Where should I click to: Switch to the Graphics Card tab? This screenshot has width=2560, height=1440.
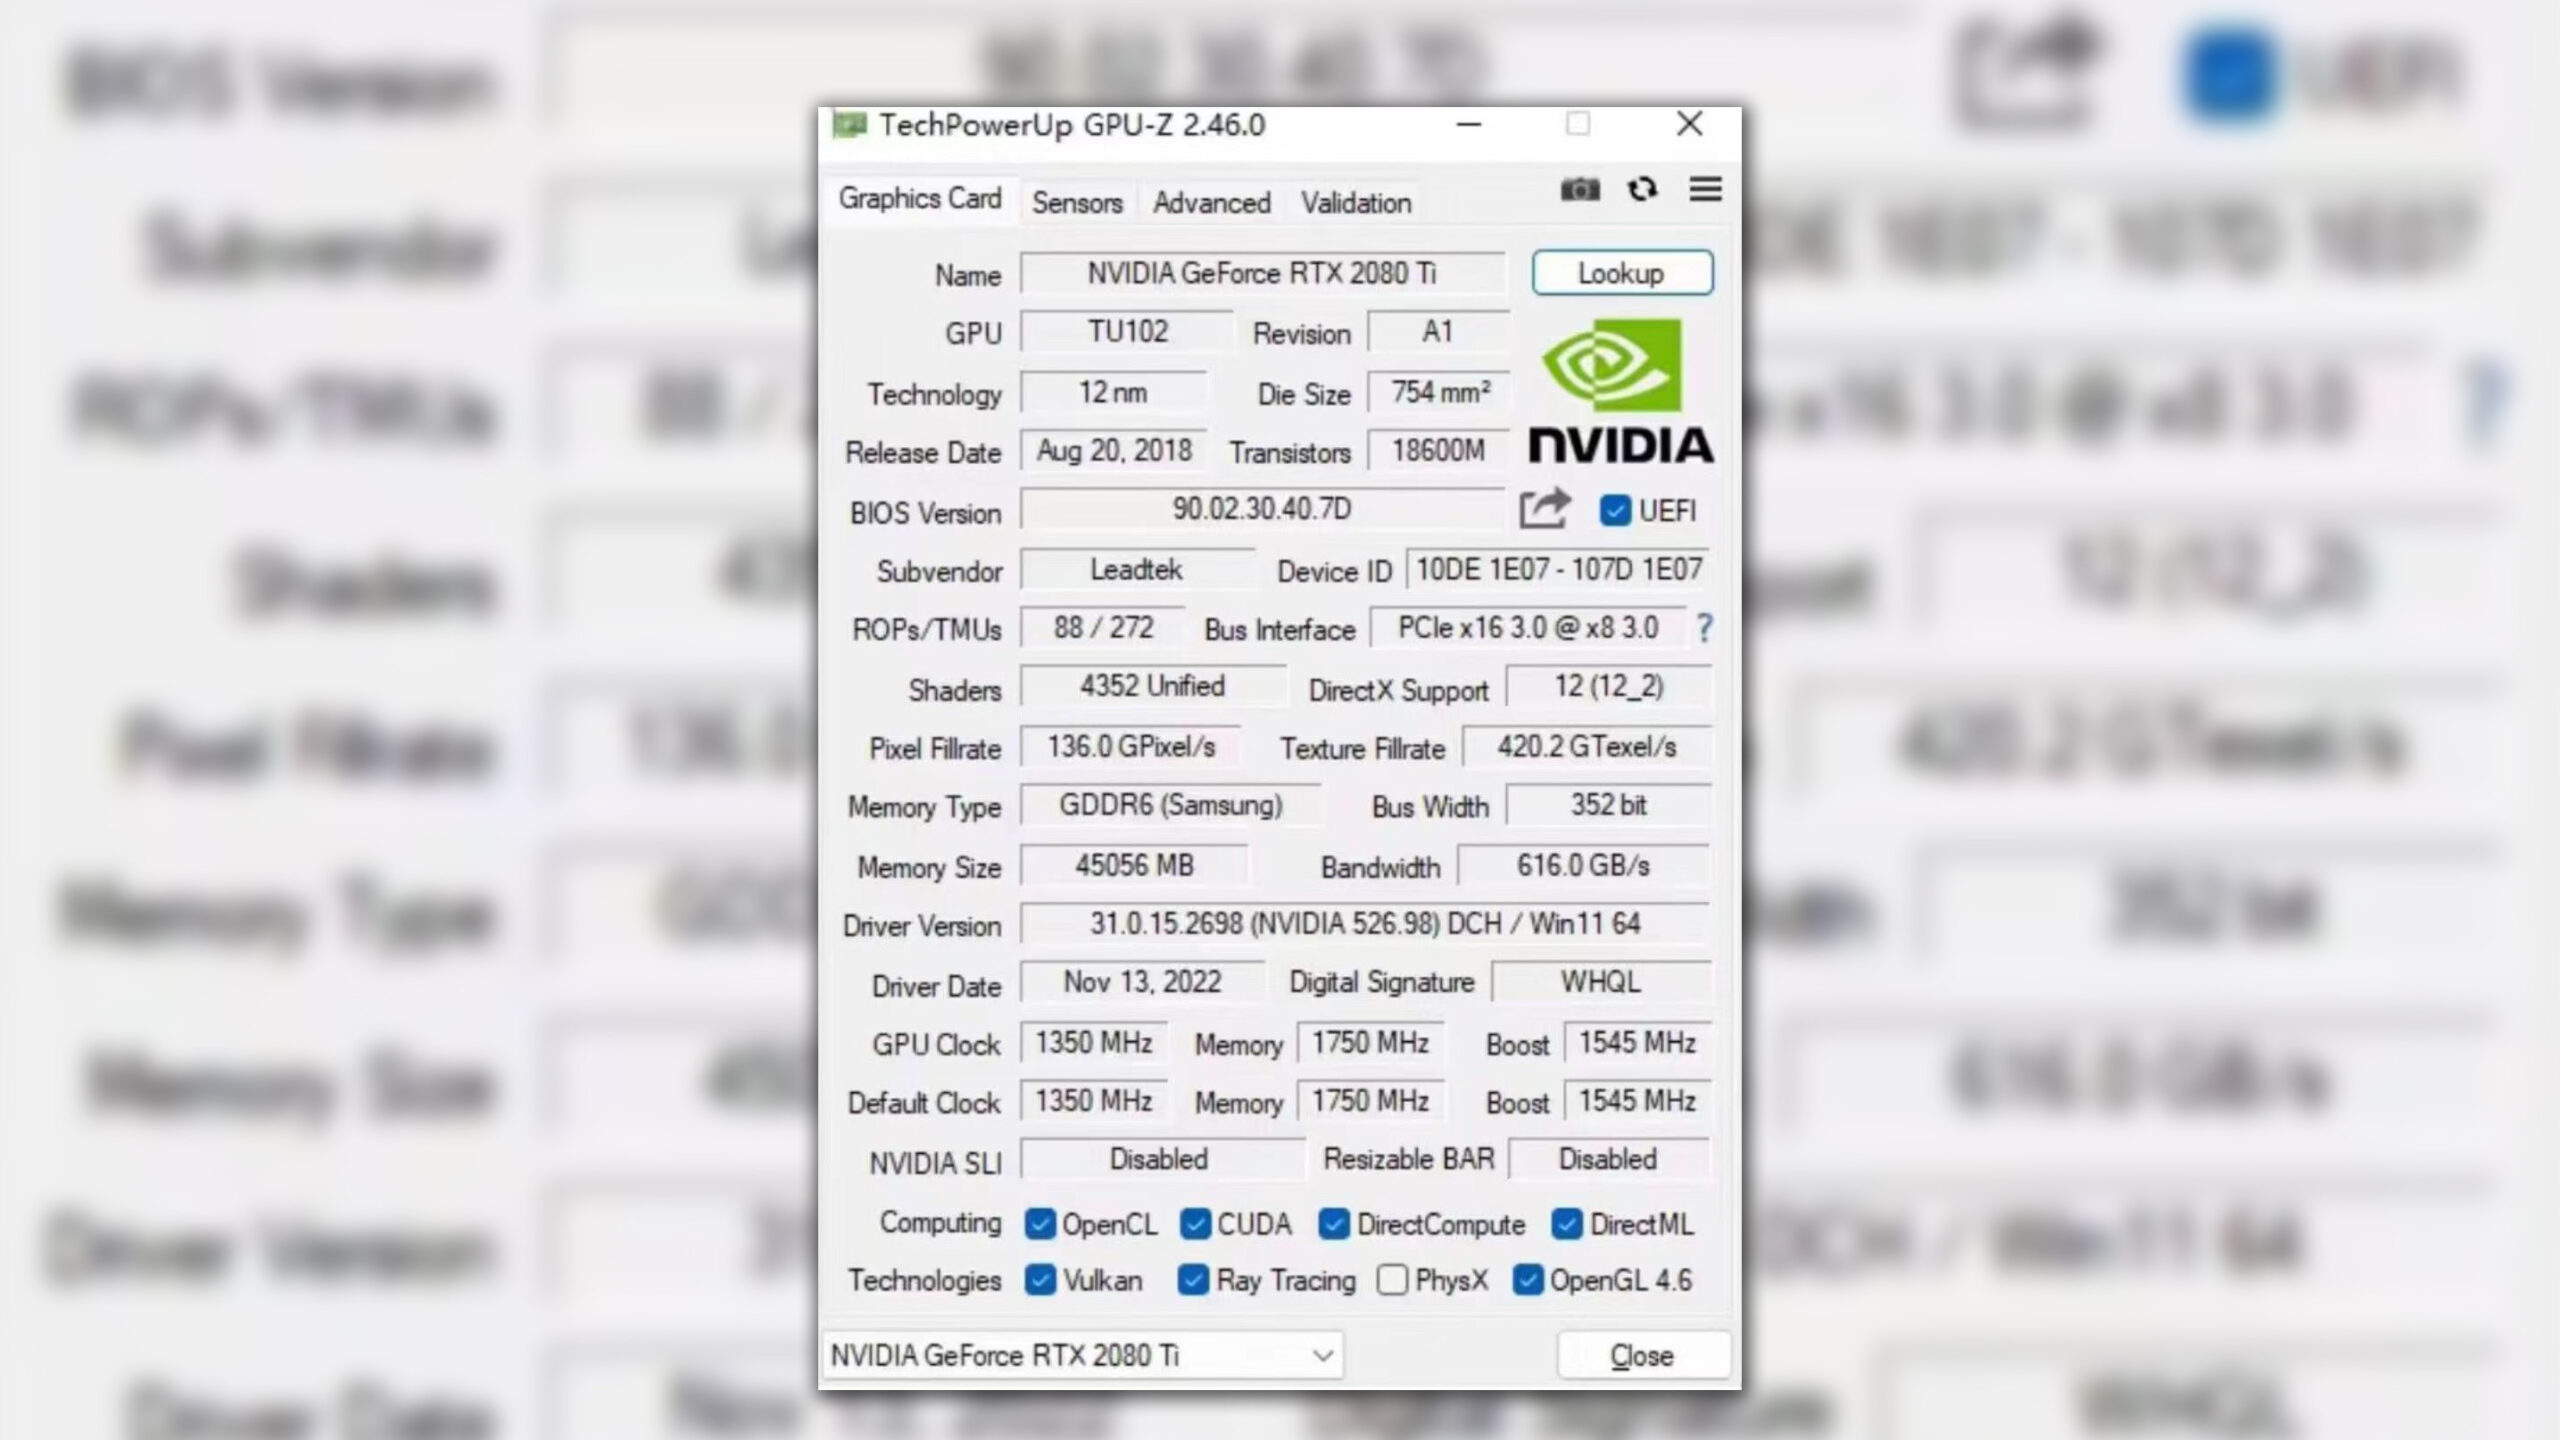click(x=920, y=199)
